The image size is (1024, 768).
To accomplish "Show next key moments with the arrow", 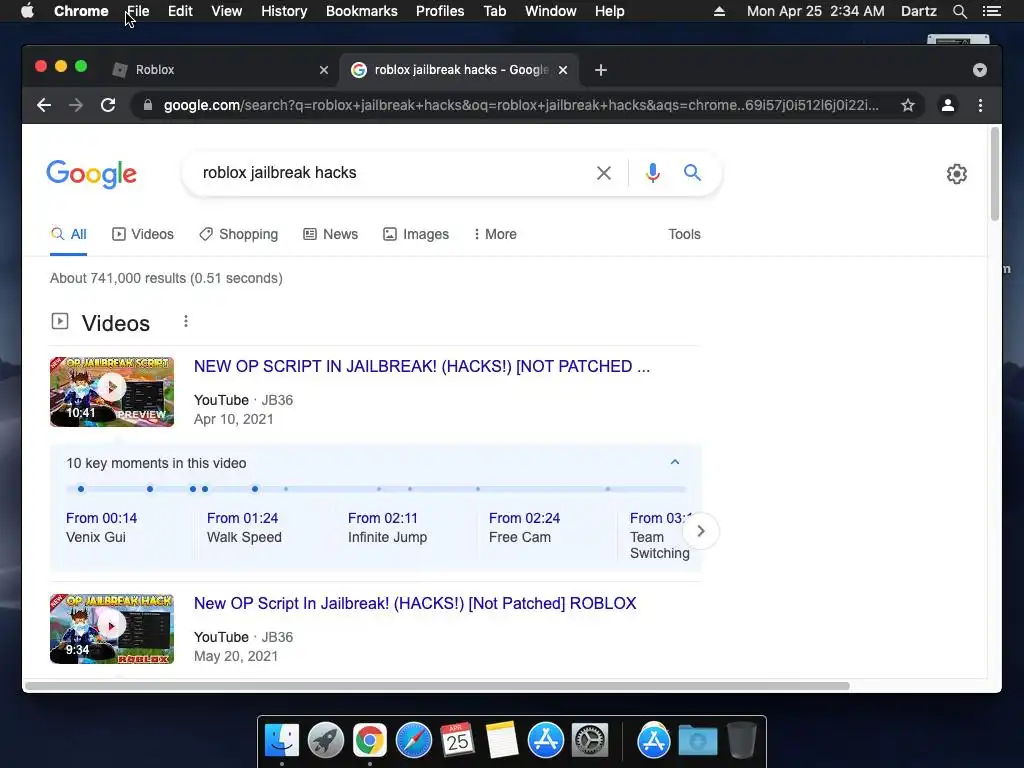I will click(x=701, y=531).
